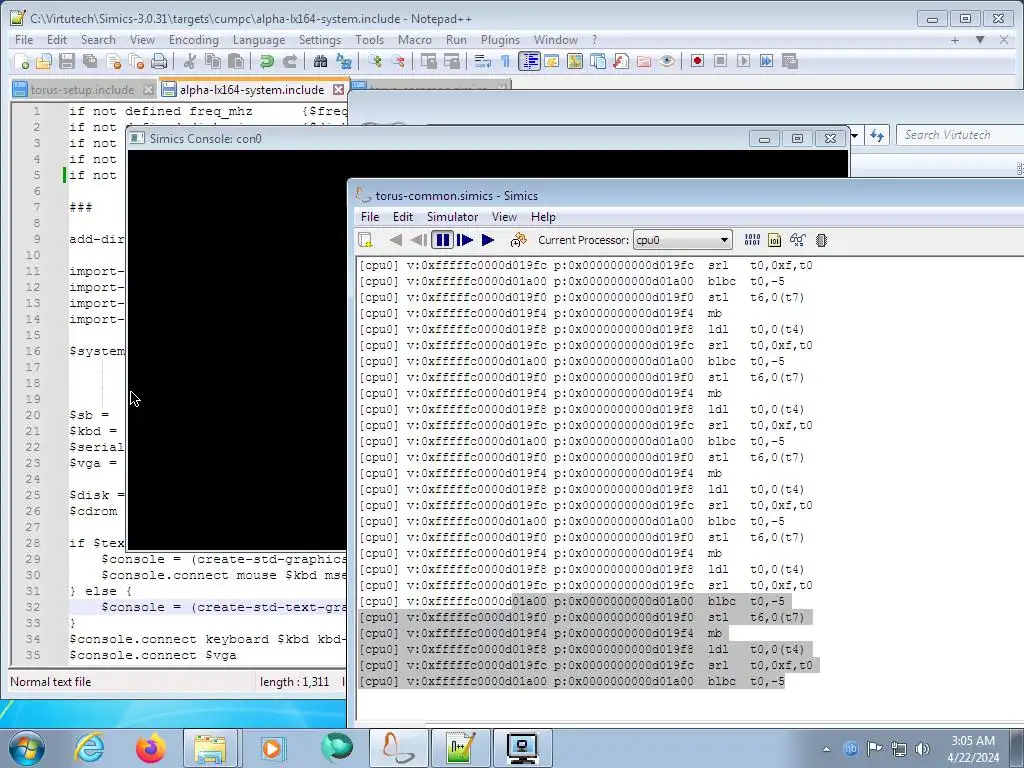The width and height of the screenshot is (1024, 768).
Task: Redo the edit in Notepad++
Action: 289,61
